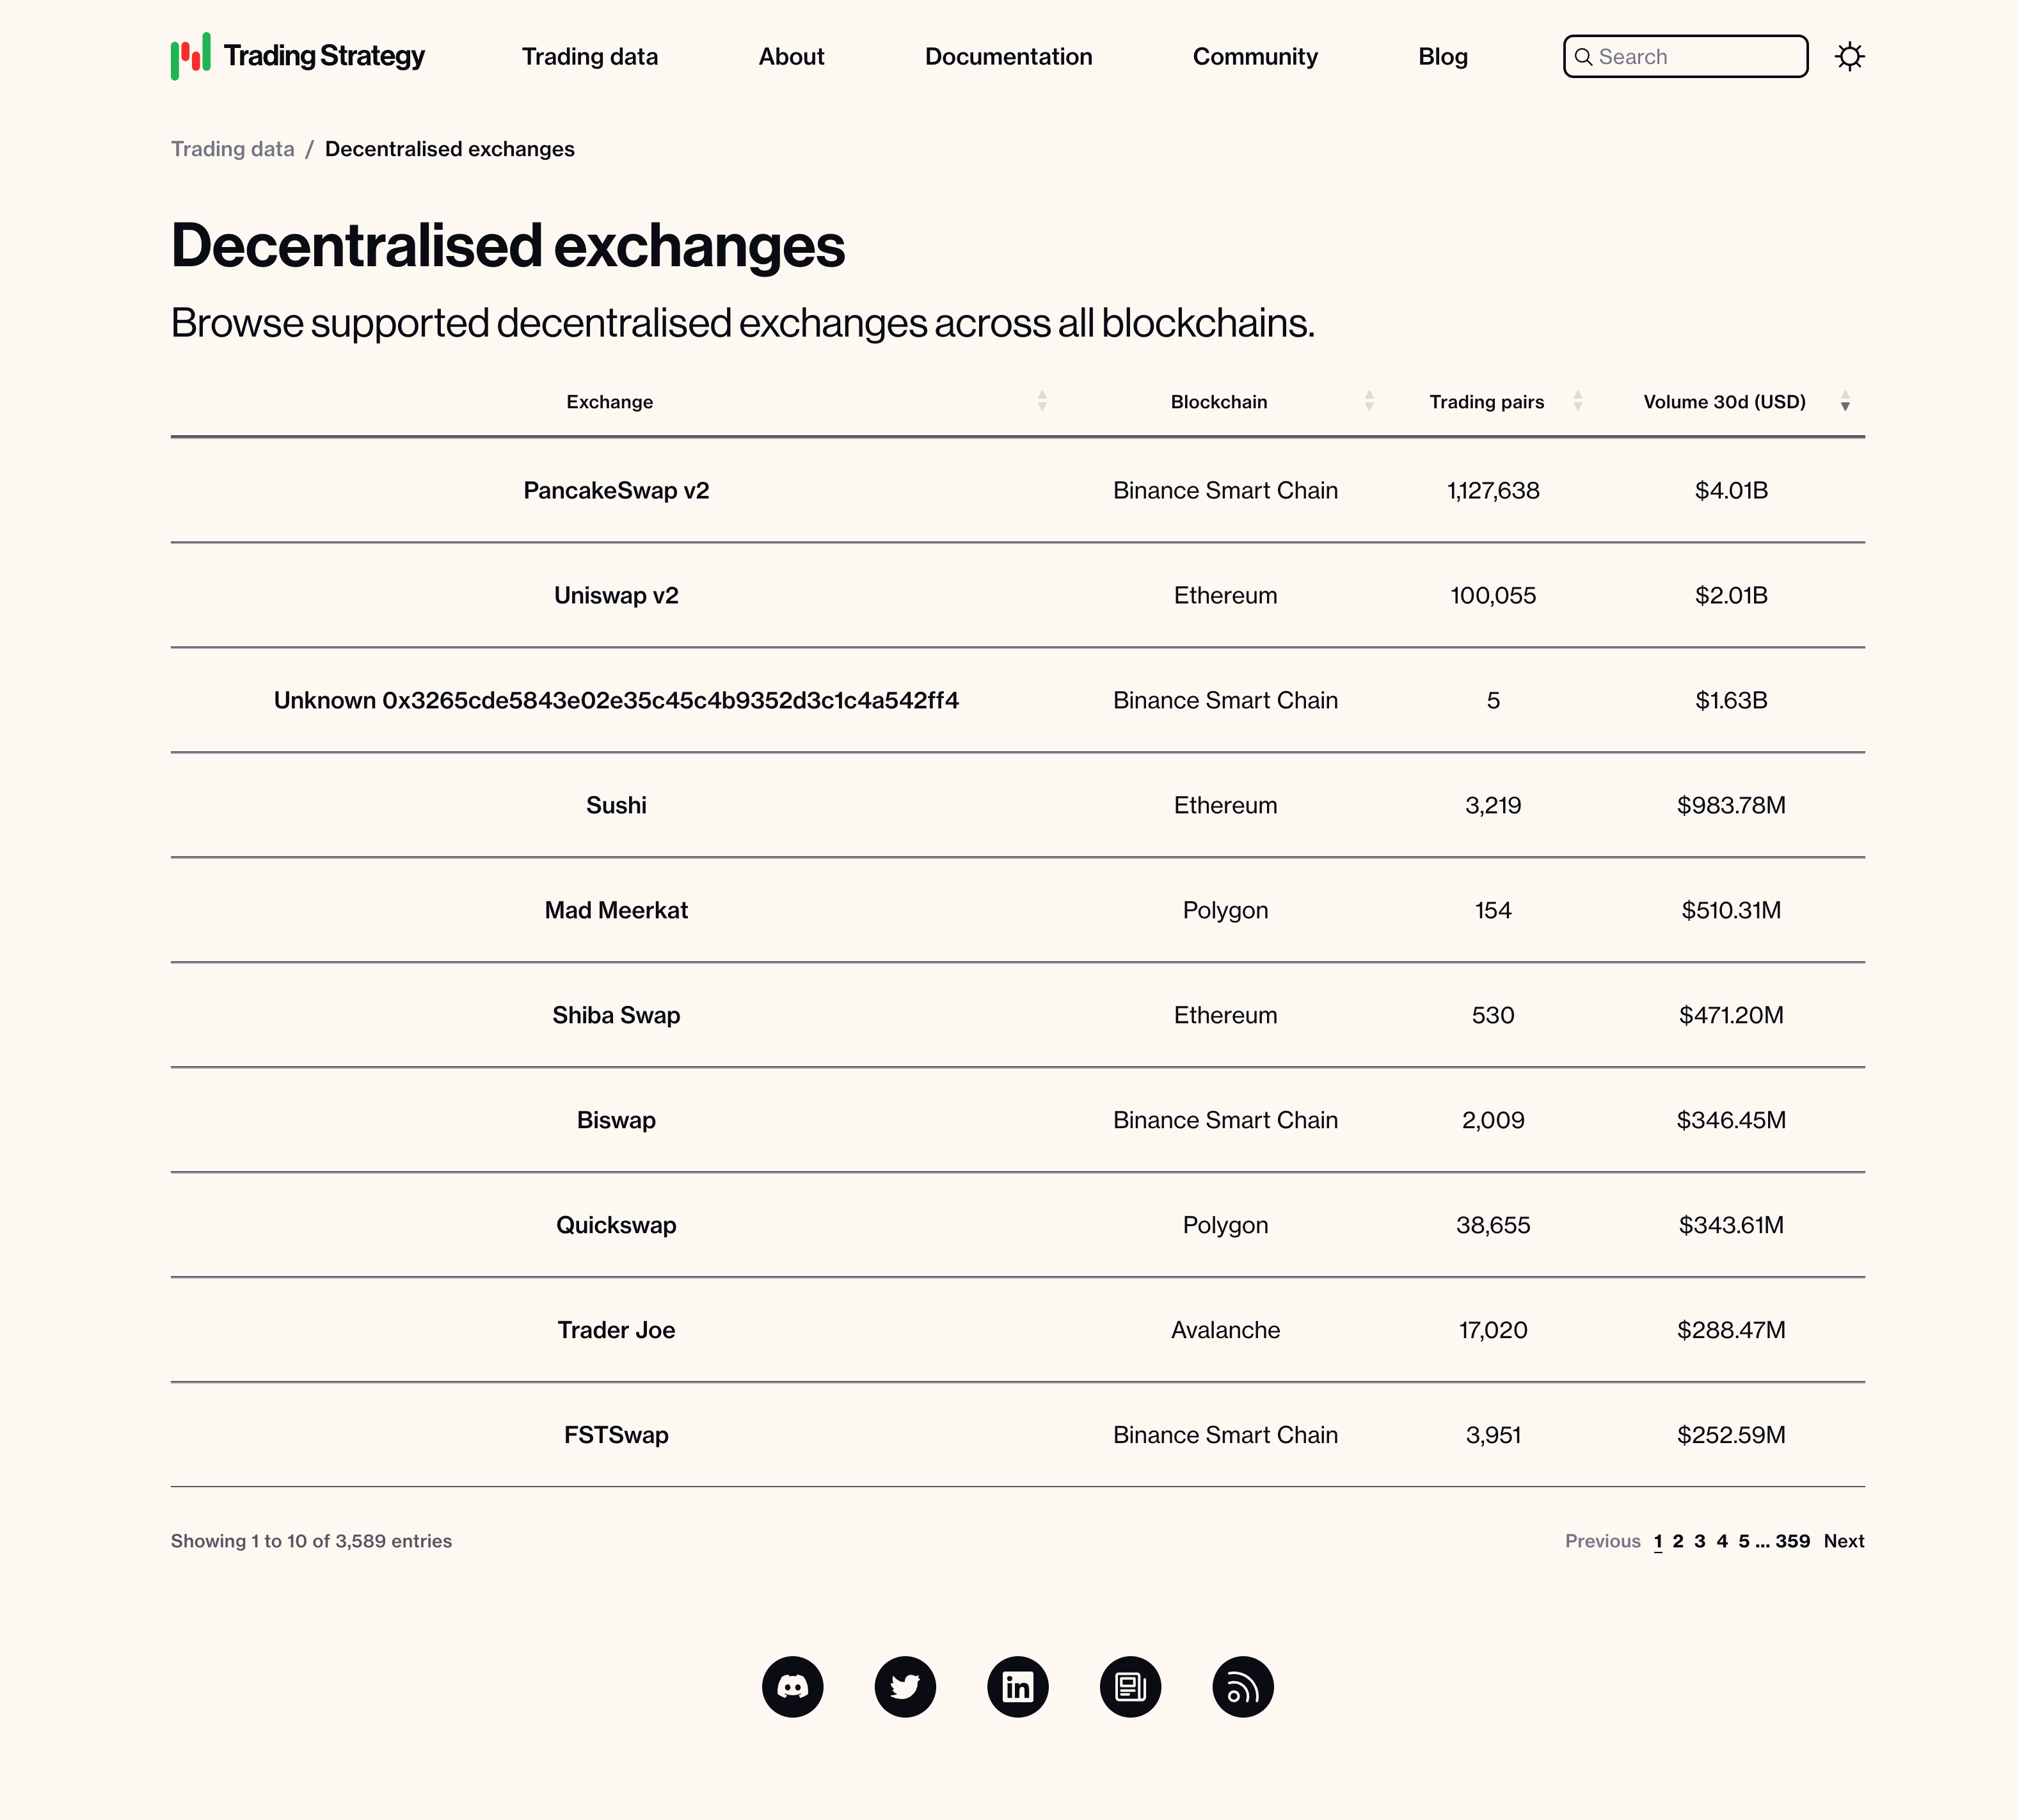Open the LinkedIn page icon
The height and width of the screenshot is (1820, 2017).
click(1018, 1686)
